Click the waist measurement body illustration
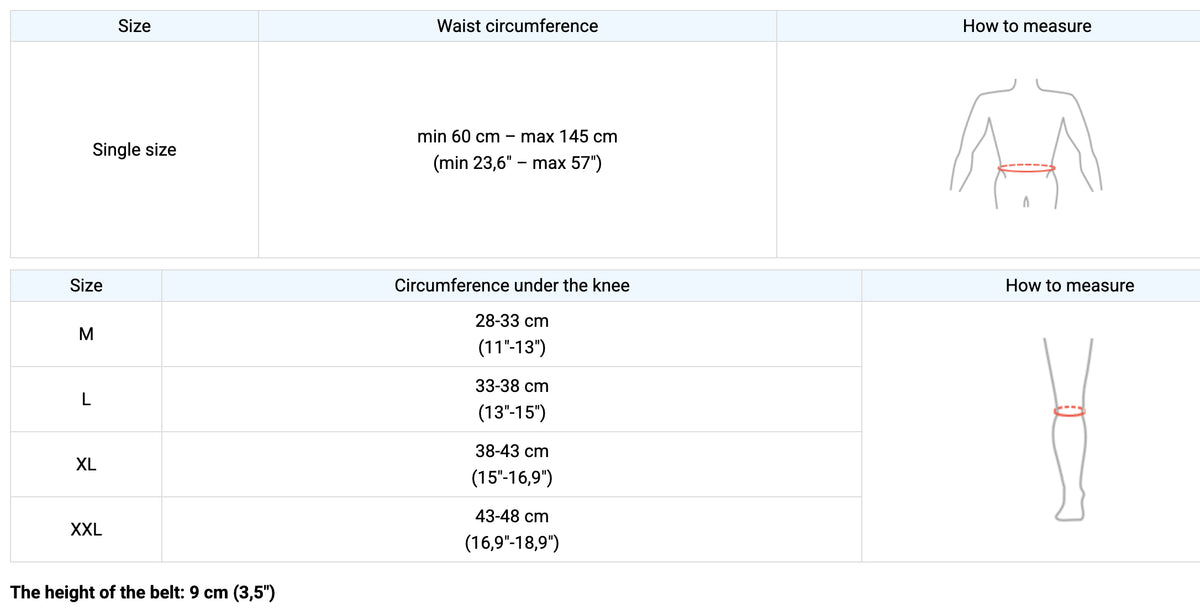Screen dimensions: 1200x615 1027,143
